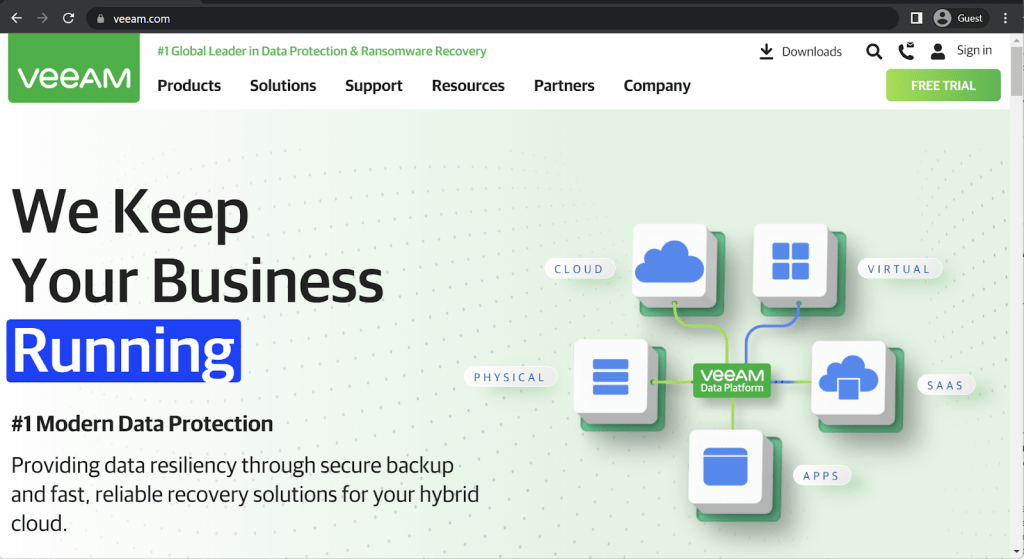Image resolution: width=1024 pixels, height=559 pixels.
Task: Click the Veeam logo in the header
Action: [x=74, y=68]
